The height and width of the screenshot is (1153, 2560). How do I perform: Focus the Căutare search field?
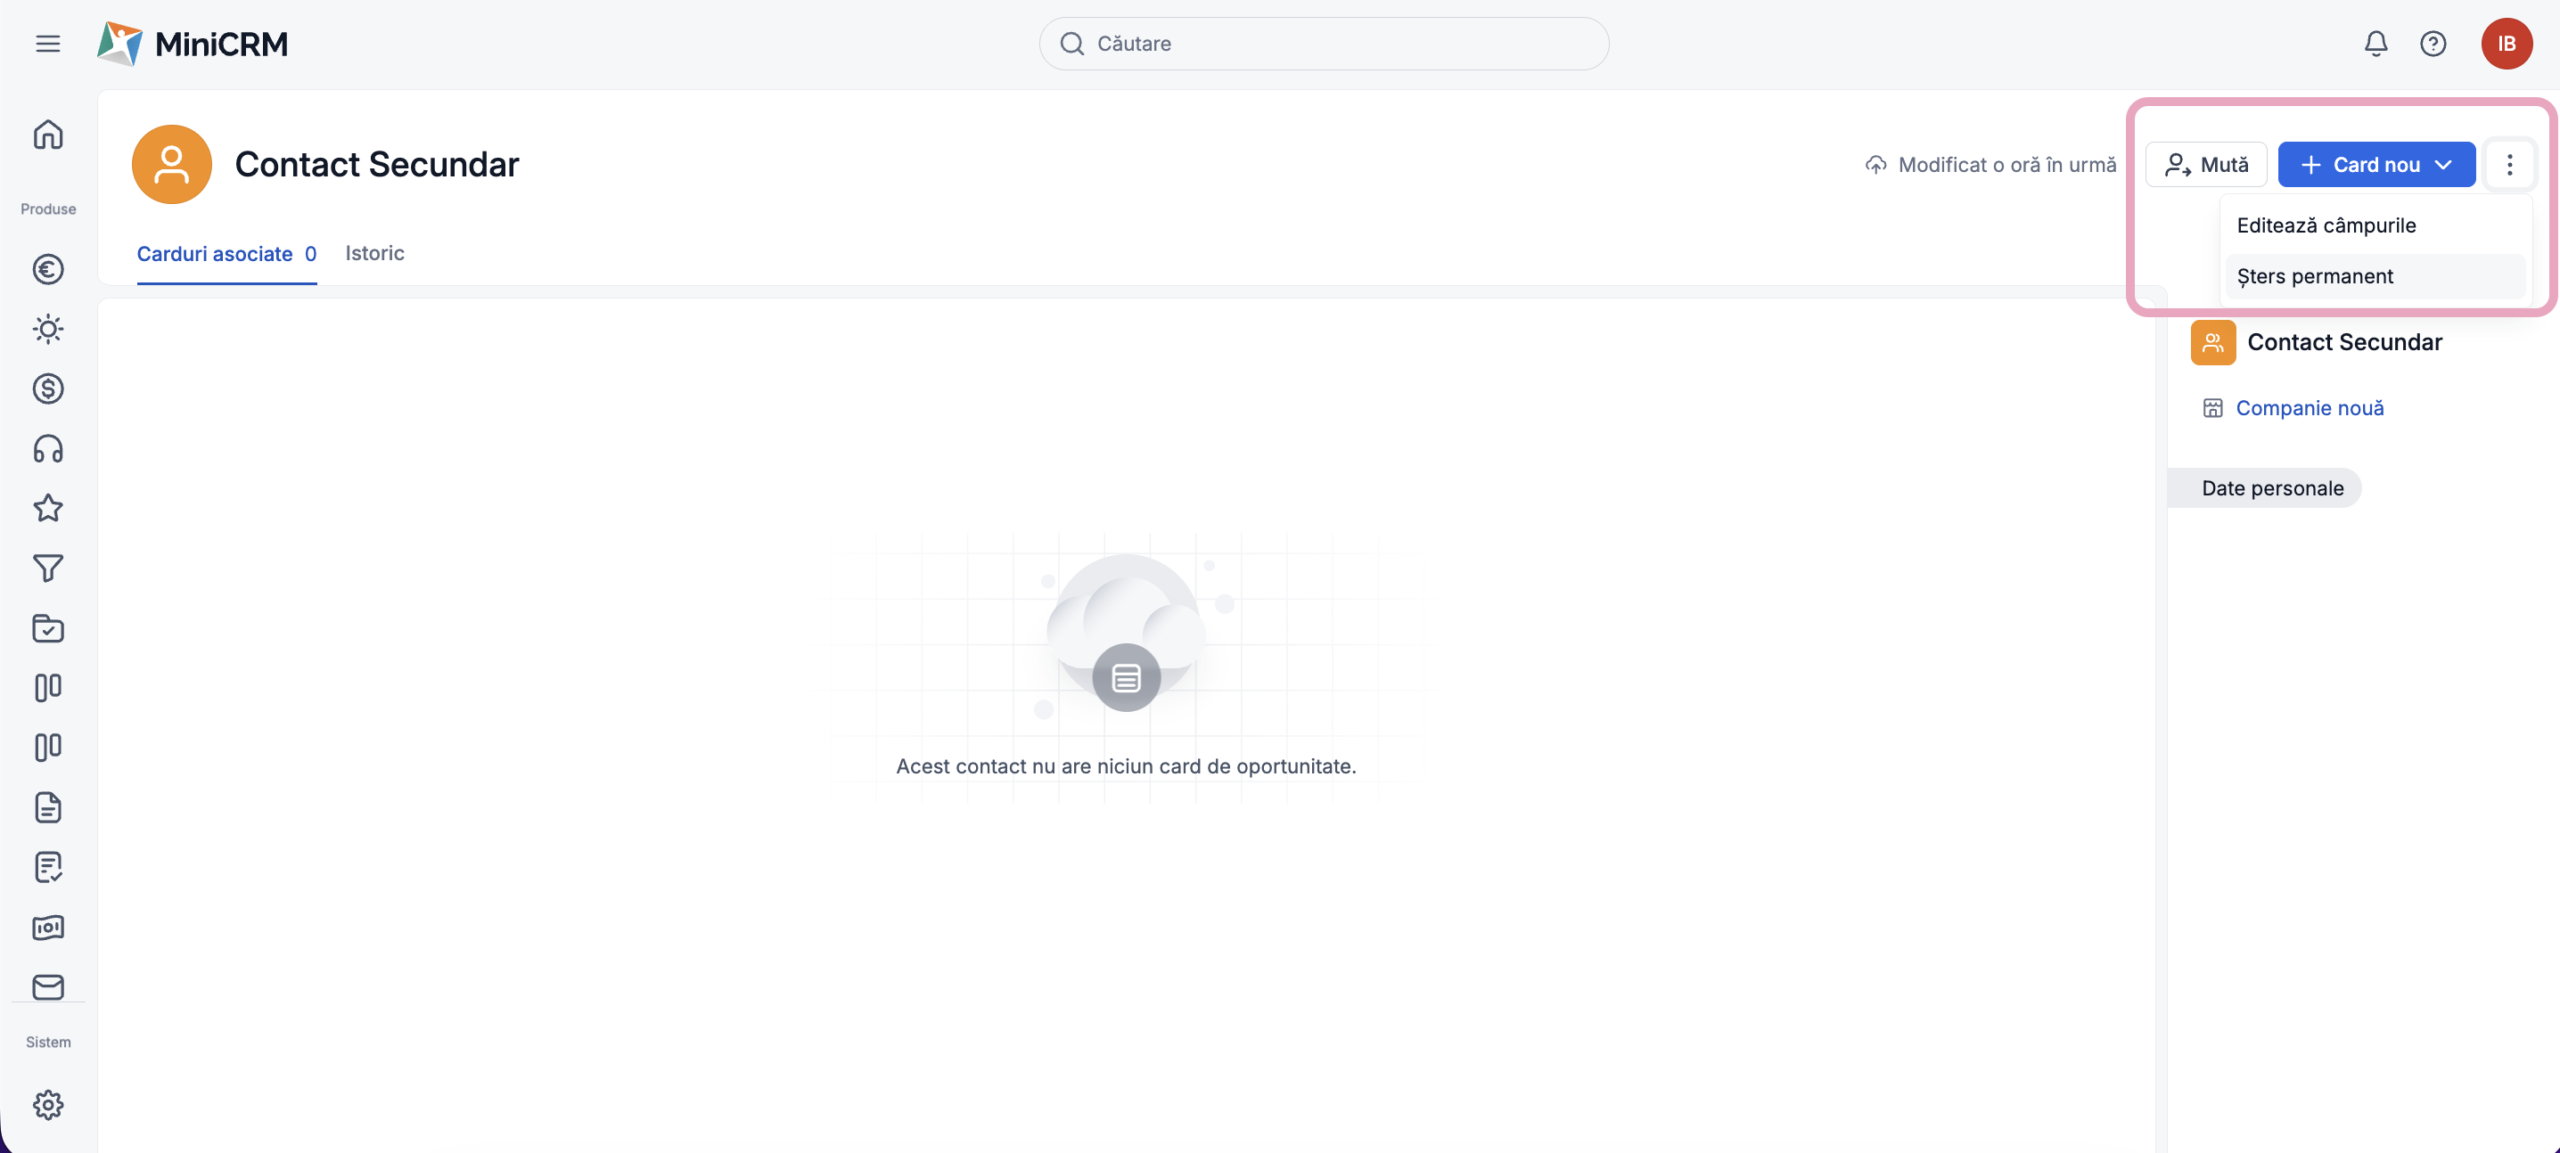coord(1323,44)
